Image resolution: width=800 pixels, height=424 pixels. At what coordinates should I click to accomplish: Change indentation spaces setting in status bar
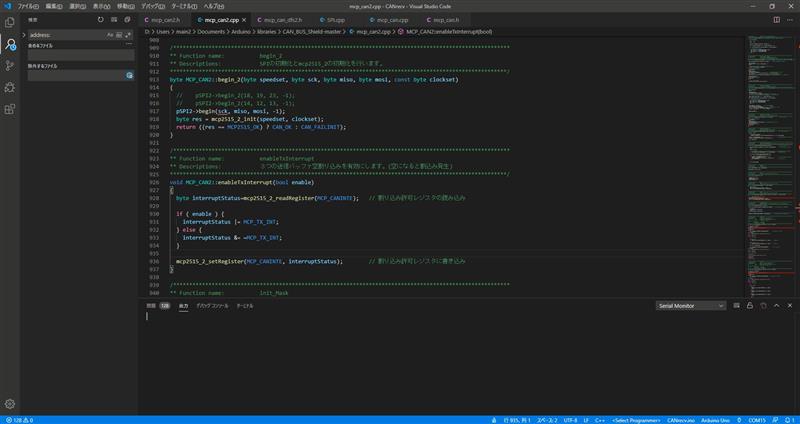[545, 420]
